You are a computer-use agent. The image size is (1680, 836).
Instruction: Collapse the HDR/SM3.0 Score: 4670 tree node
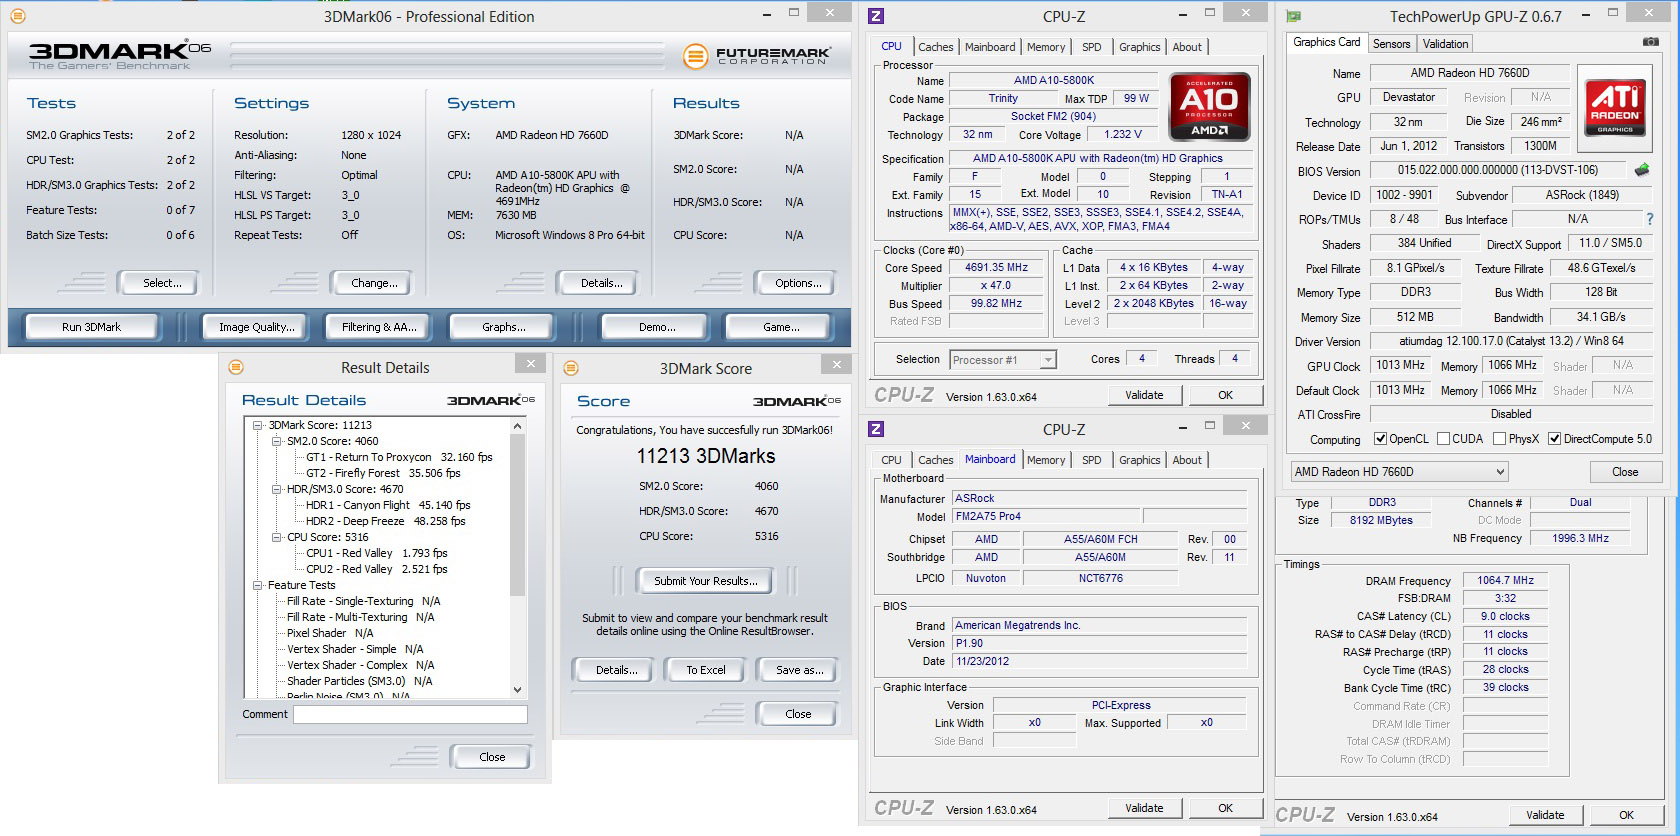click(x=277, y=489)
